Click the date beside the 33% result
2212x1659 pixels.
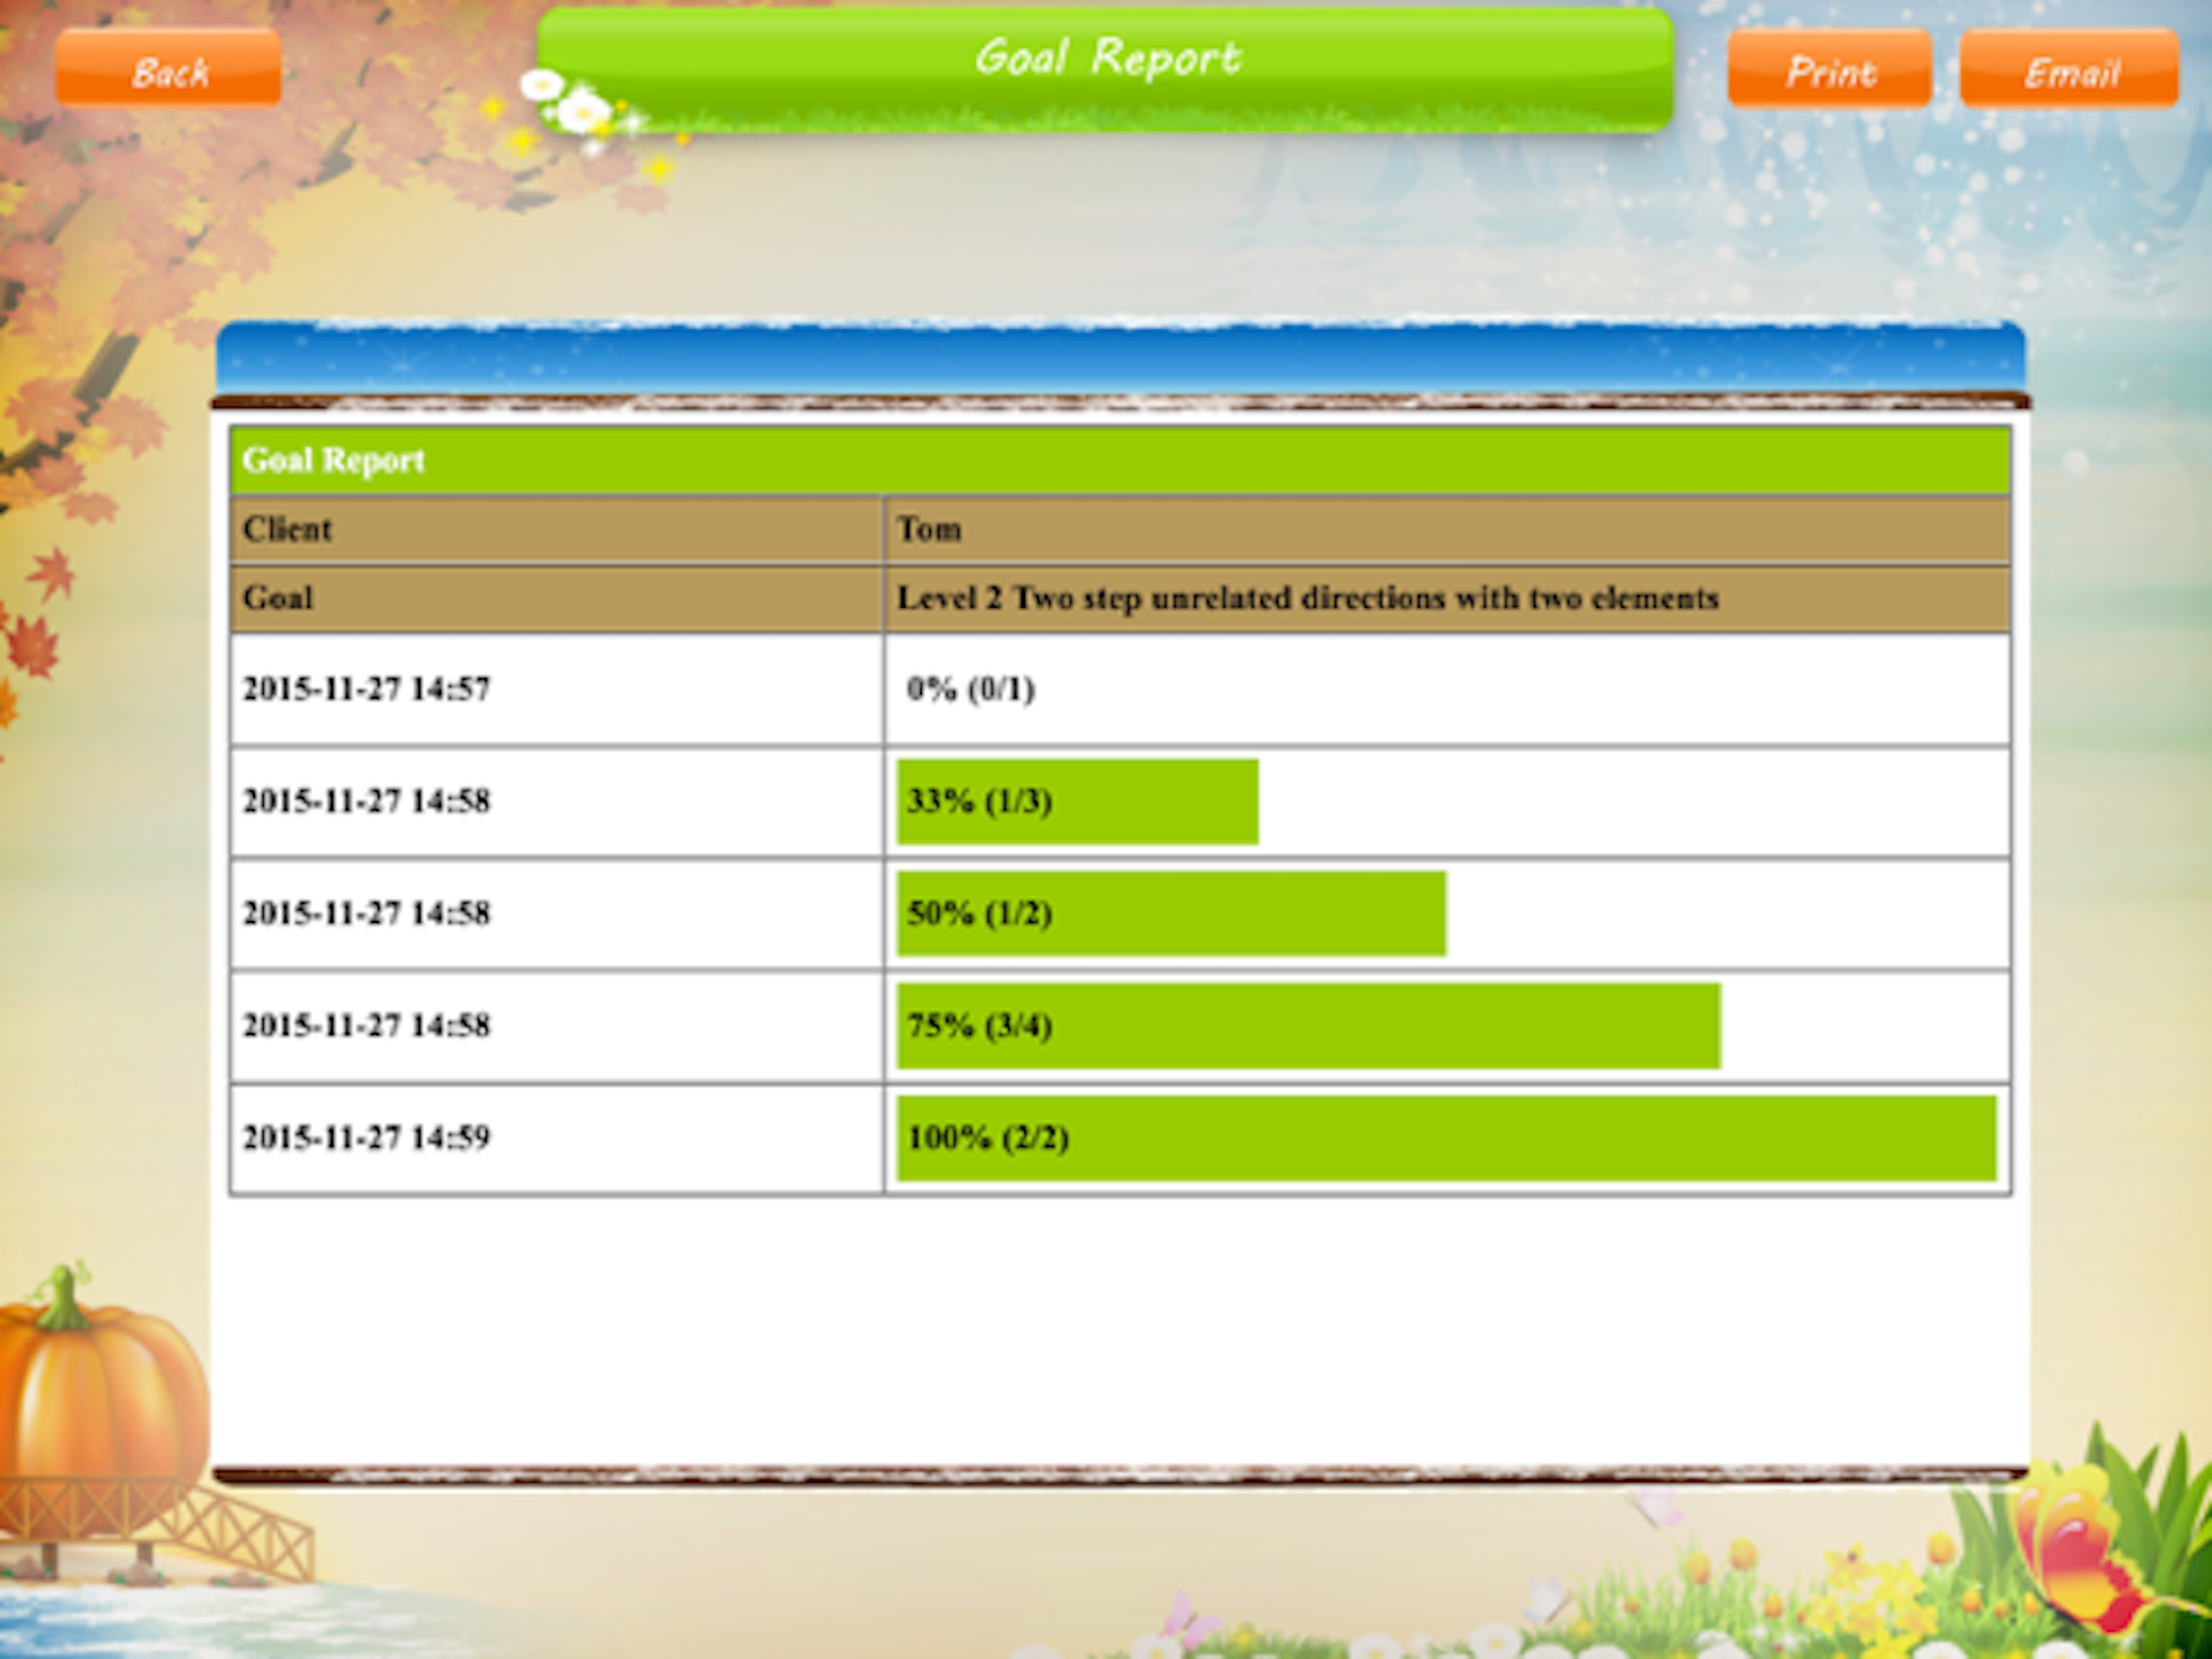[x=367, y=801]
